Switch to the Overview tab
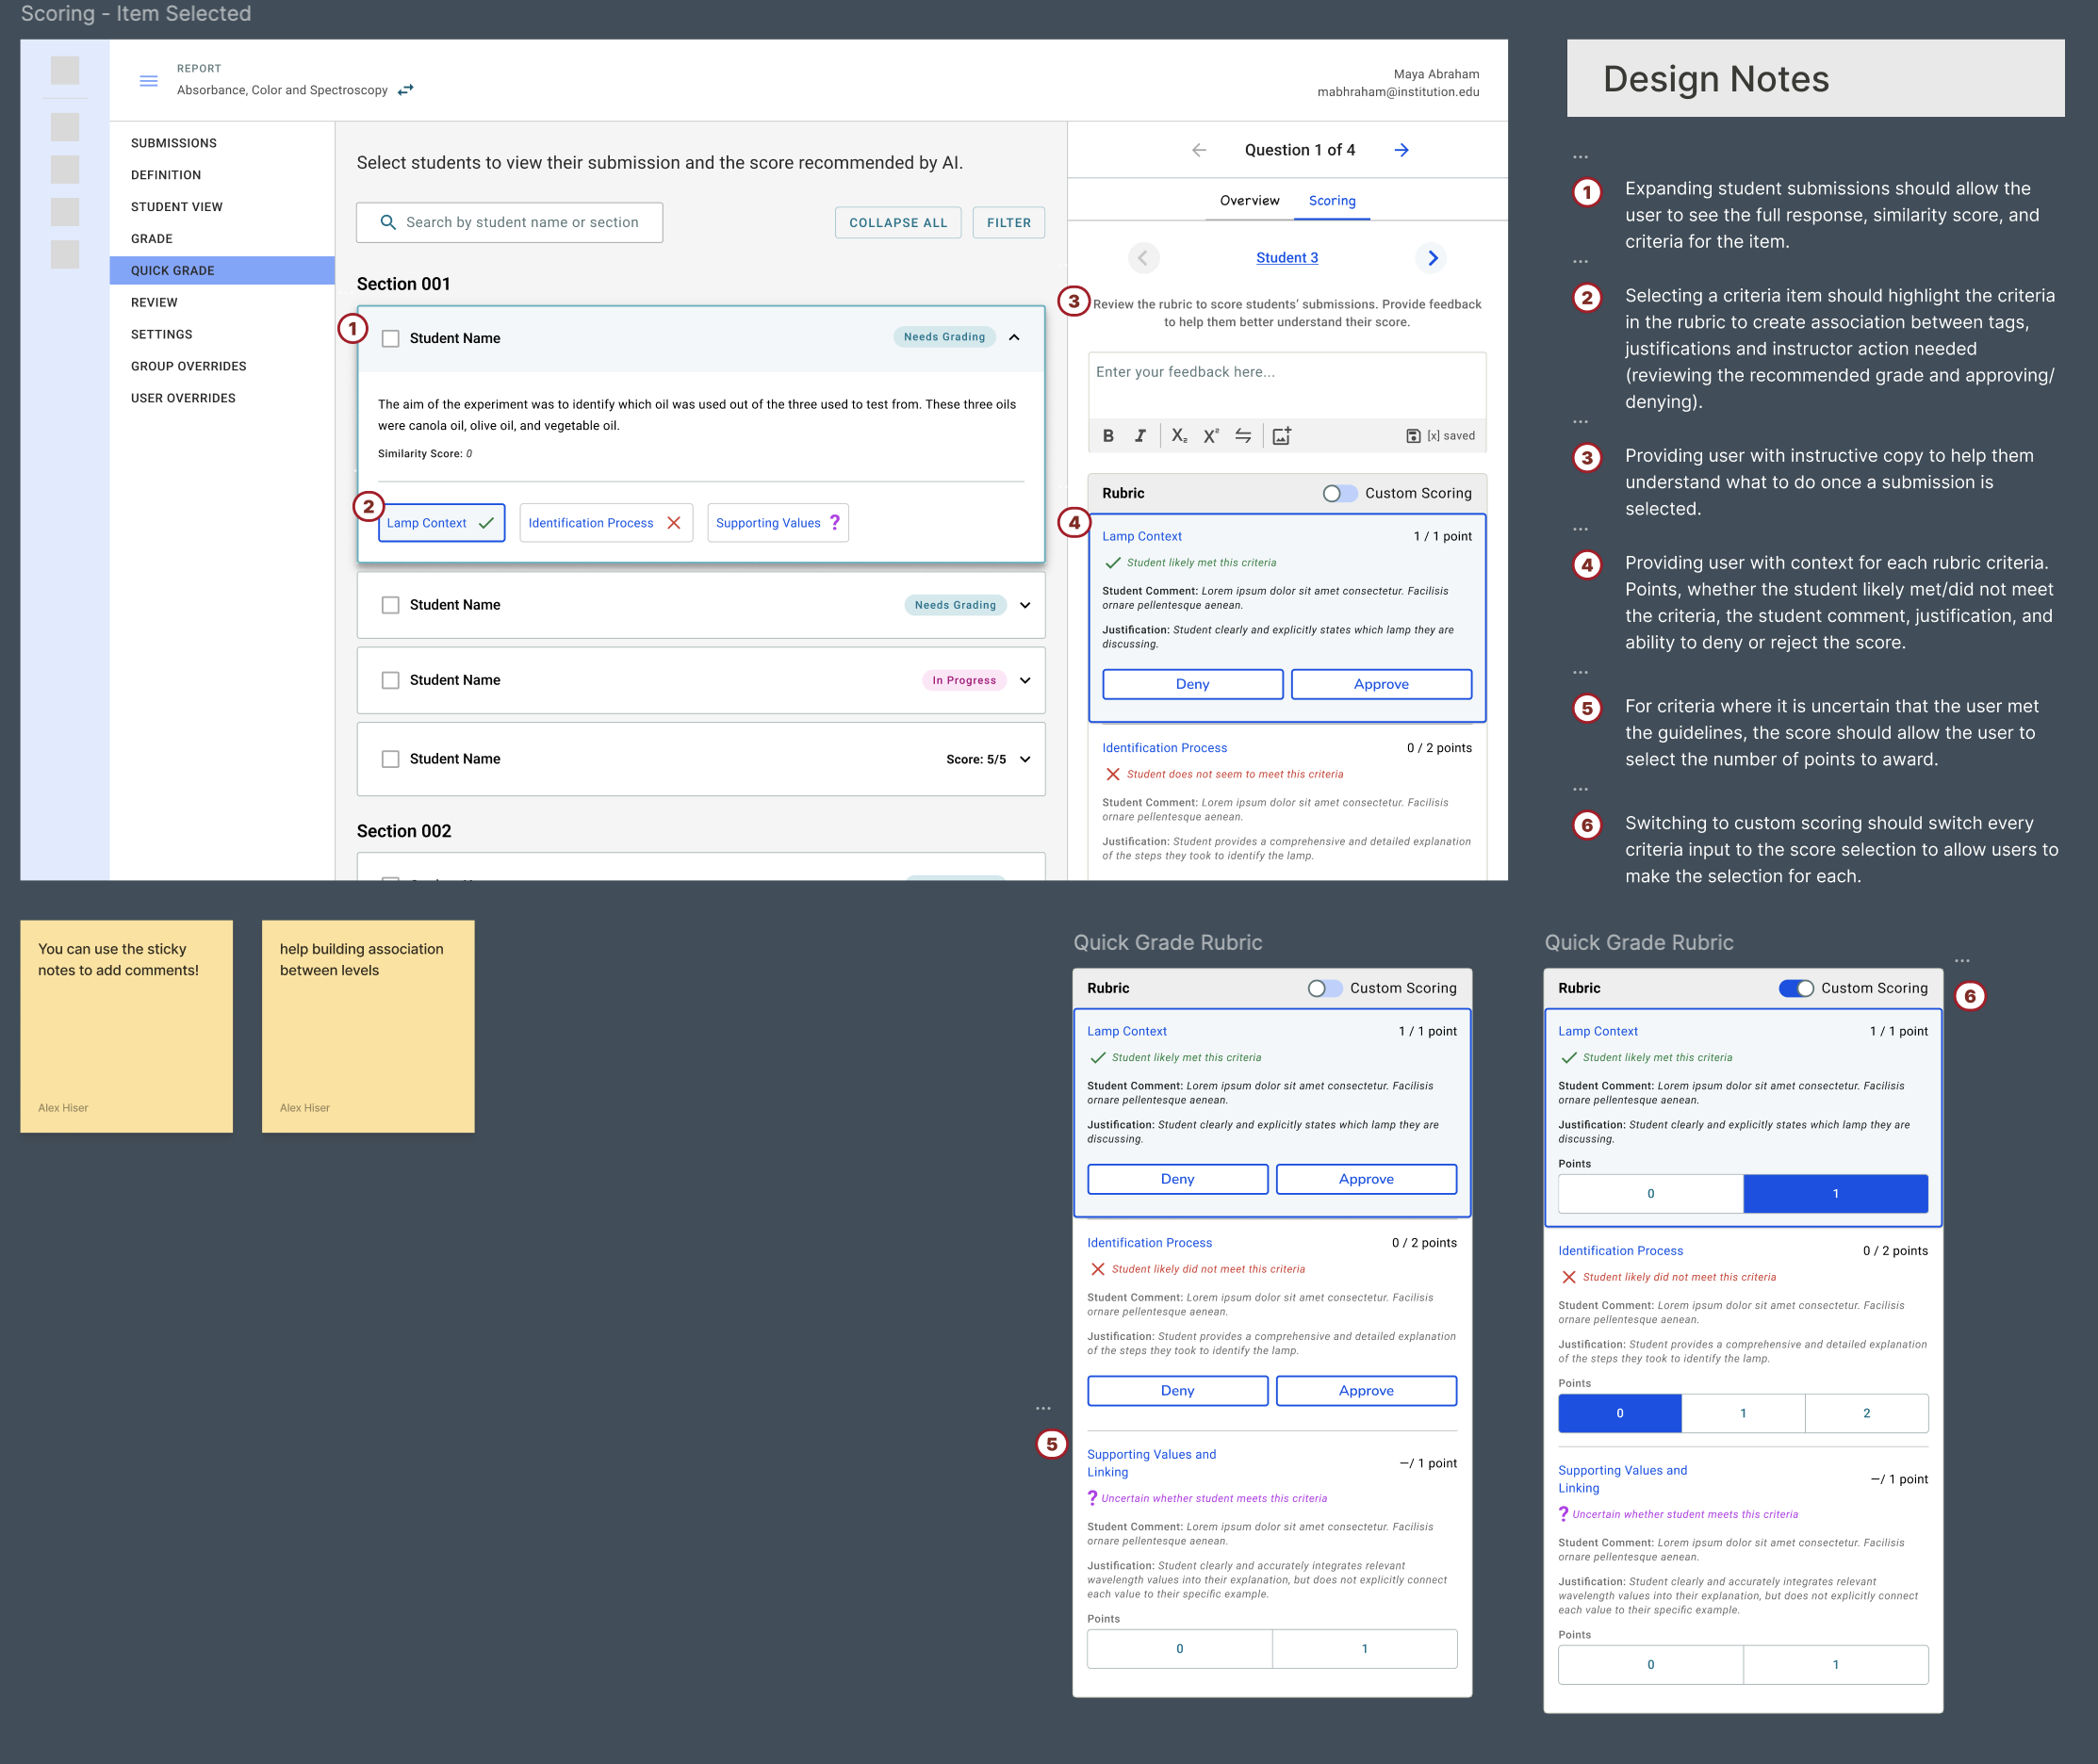Viewport: 2098px width, 1764px height. pyautogui.click(x=1249, y=201)
